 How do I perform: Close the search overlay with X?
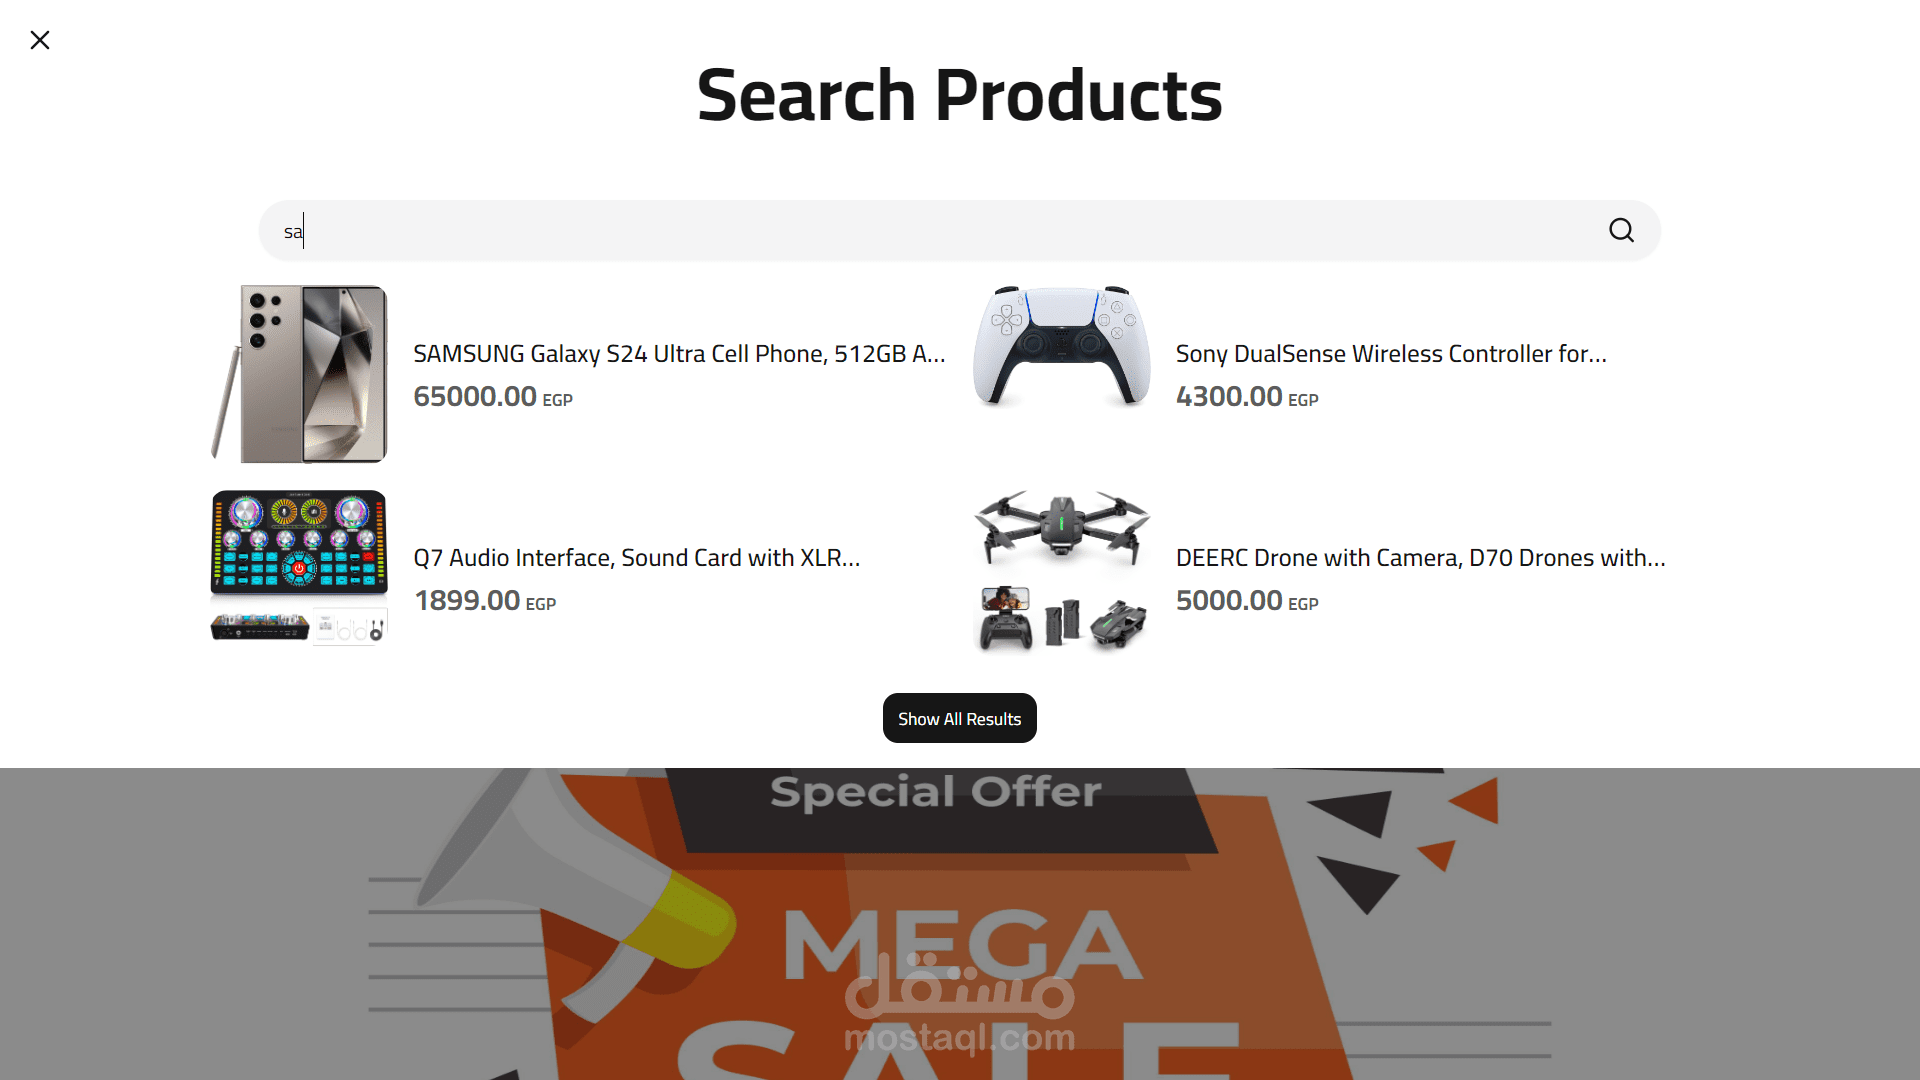coord(40,40)
